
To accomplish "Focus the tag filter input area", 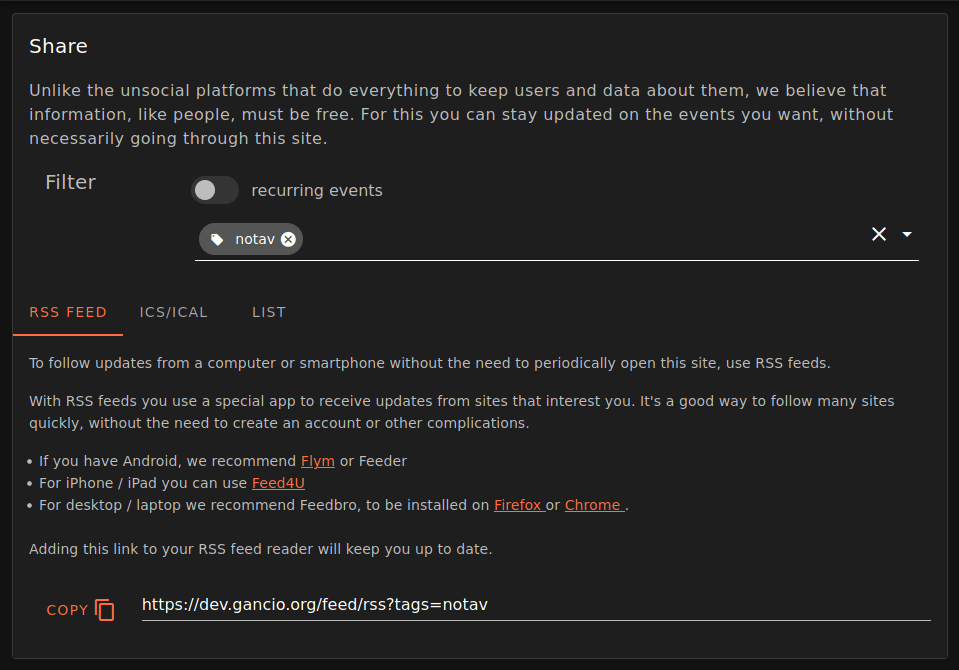I will 580,239.
